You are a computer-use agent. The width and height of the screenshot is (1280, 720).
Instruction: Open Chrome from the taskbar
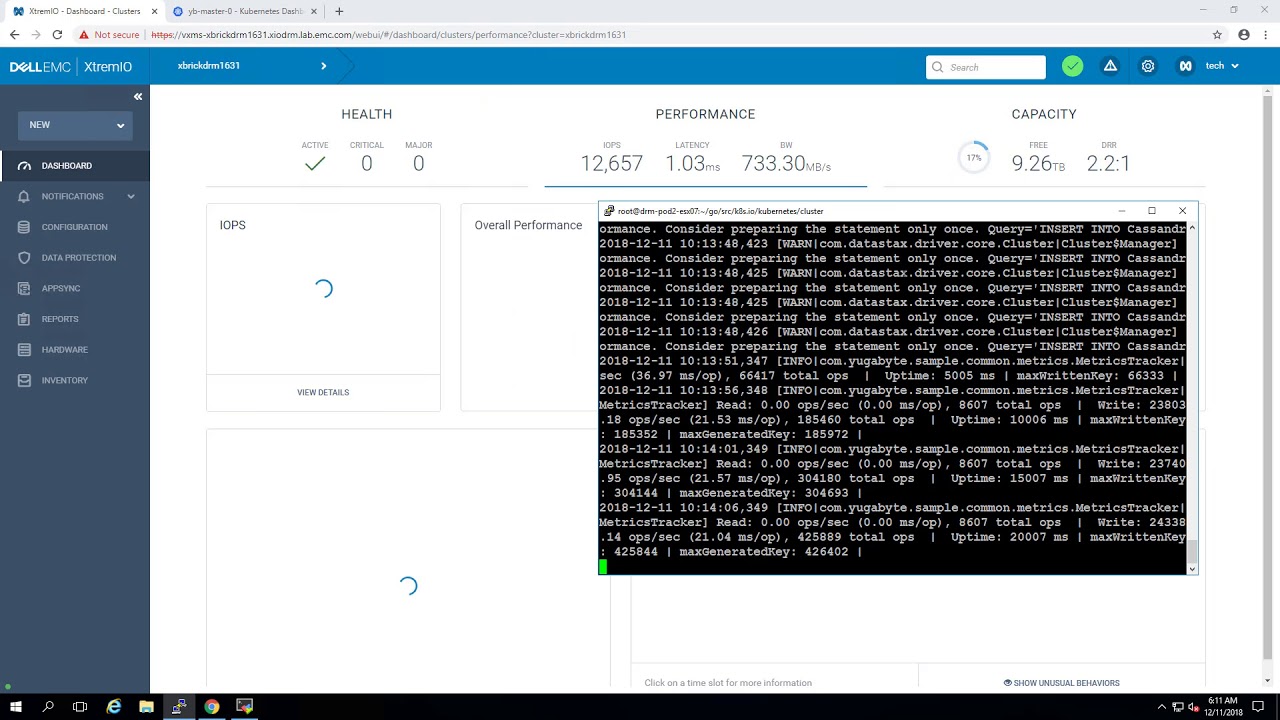(x=212, y=707)
